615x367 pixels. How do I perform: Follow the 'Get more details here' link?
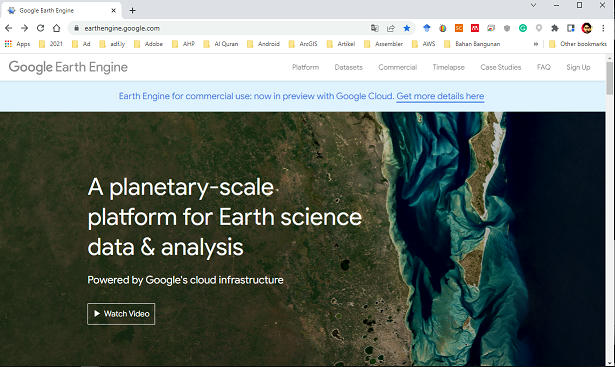440,96
